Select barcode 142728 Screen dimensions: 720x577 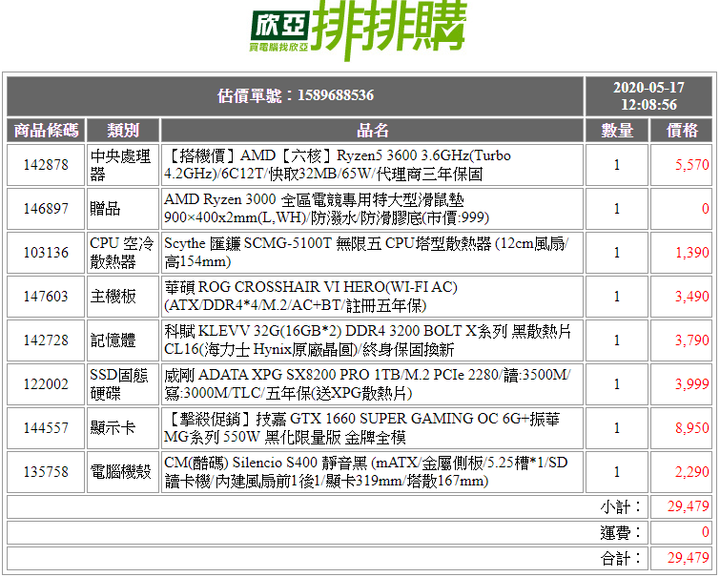tap(46, 340)
